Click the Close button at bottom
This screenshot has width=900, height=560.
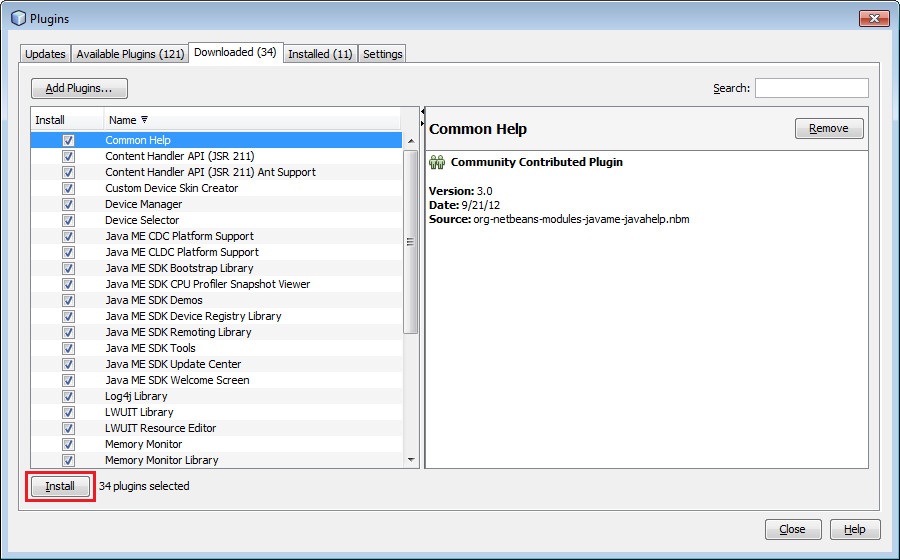pos(793,529)
